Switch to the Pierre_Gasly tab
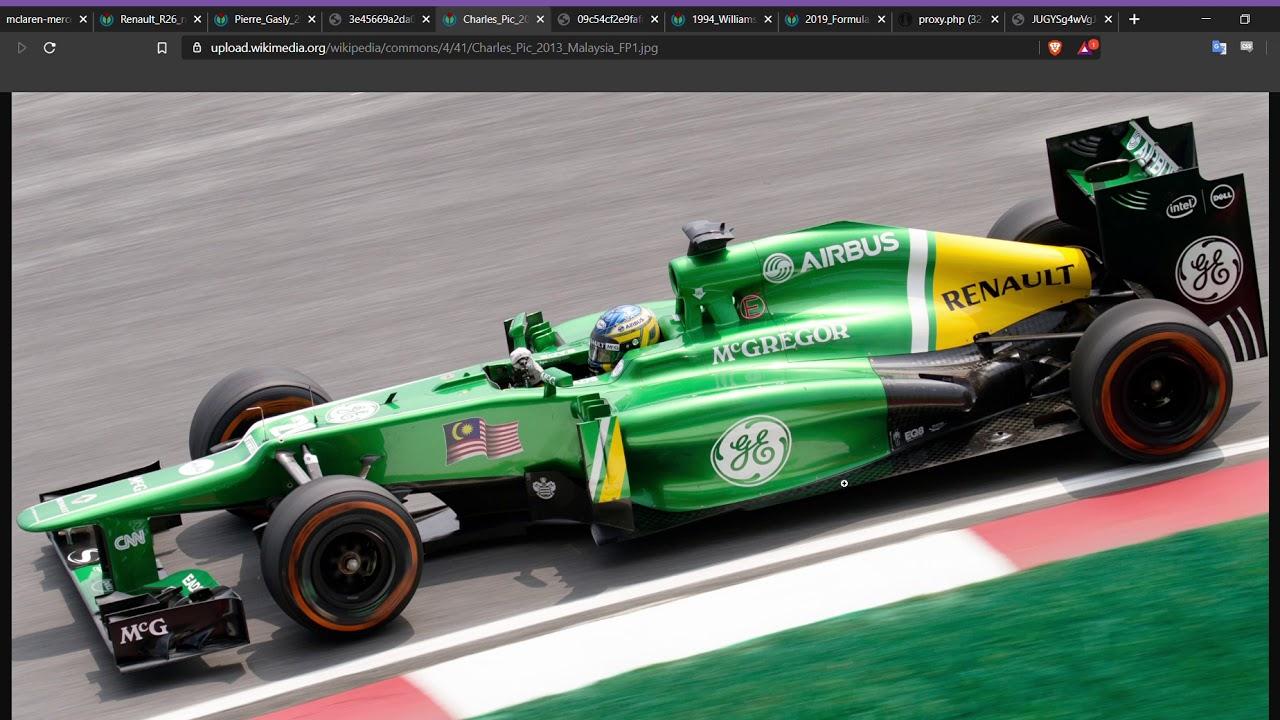The image size is (1280, 720). 264,19
